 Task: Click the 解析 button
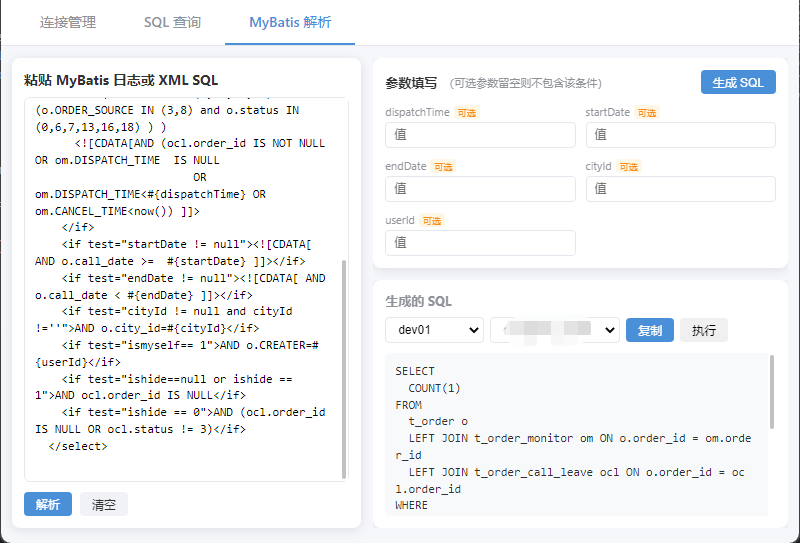(x=48, y=504)
